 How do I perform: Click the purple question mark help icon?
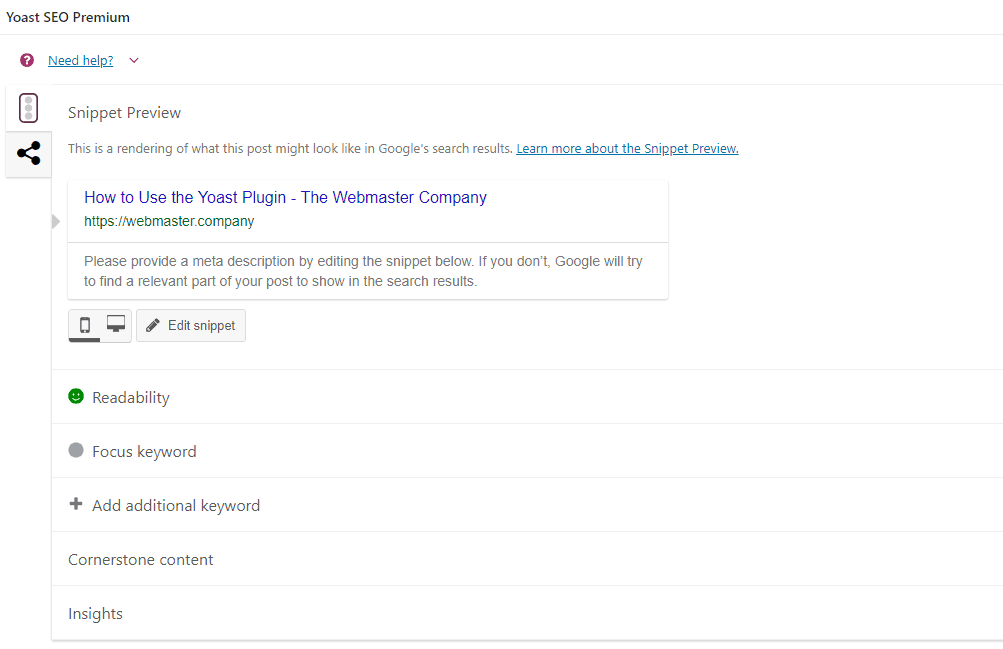tap(27, 60)
